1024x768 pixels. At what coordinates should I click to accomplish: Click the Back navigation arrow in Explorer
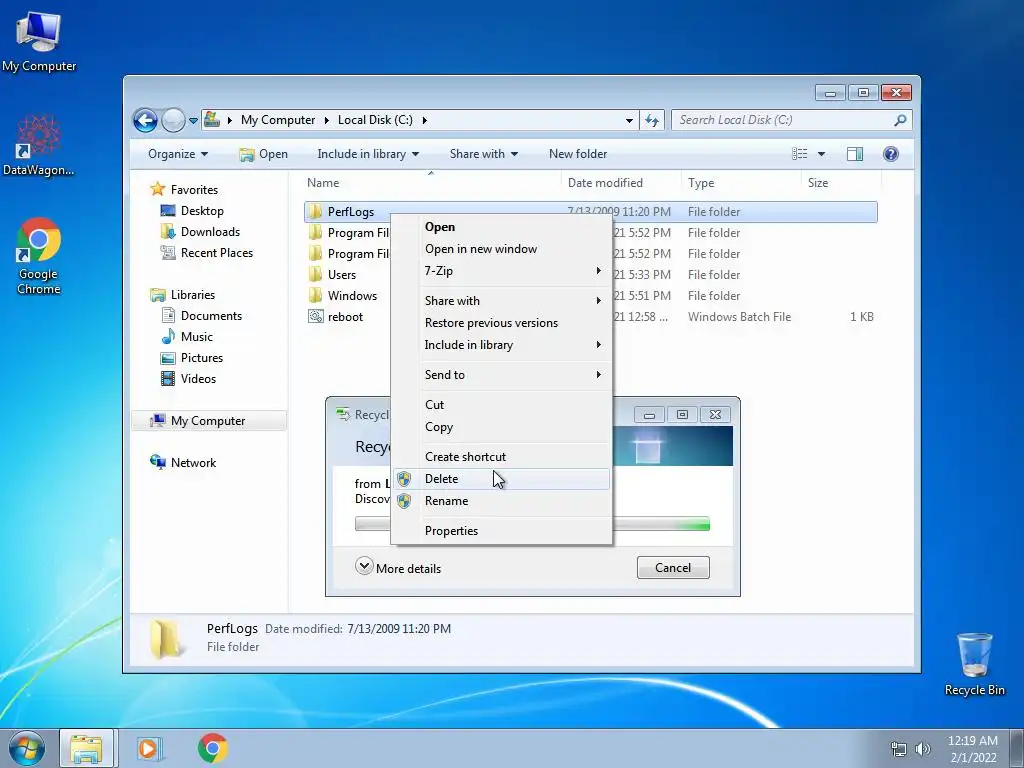[x=145, y=120]
